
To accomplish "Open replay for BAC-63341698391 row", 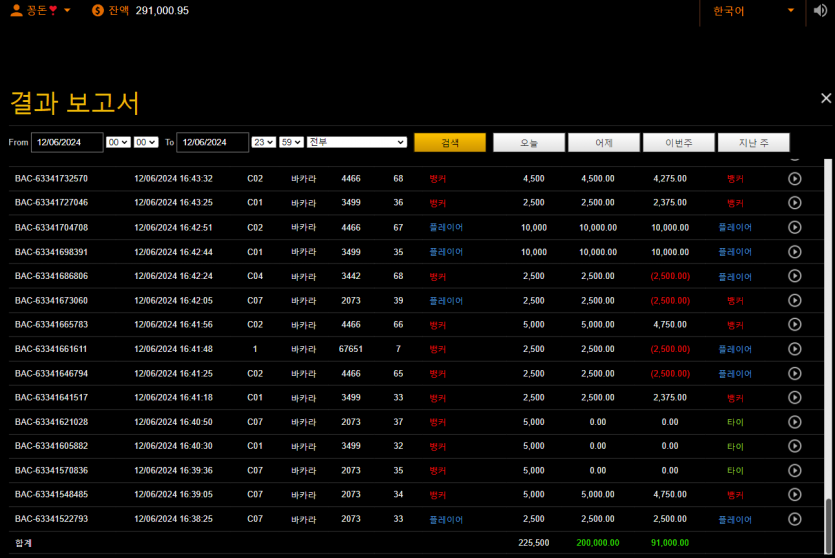I will click(x=795, y=252).
